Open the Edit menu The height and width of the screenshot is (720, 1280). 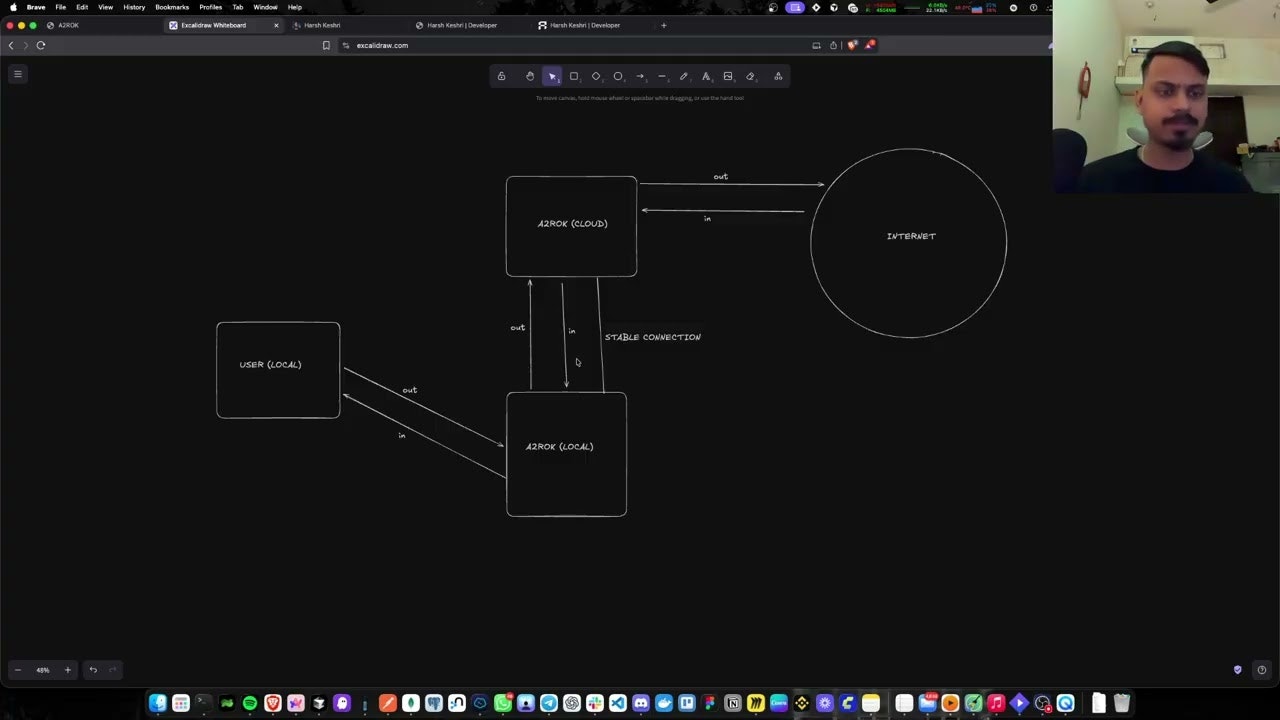[82, 7]
